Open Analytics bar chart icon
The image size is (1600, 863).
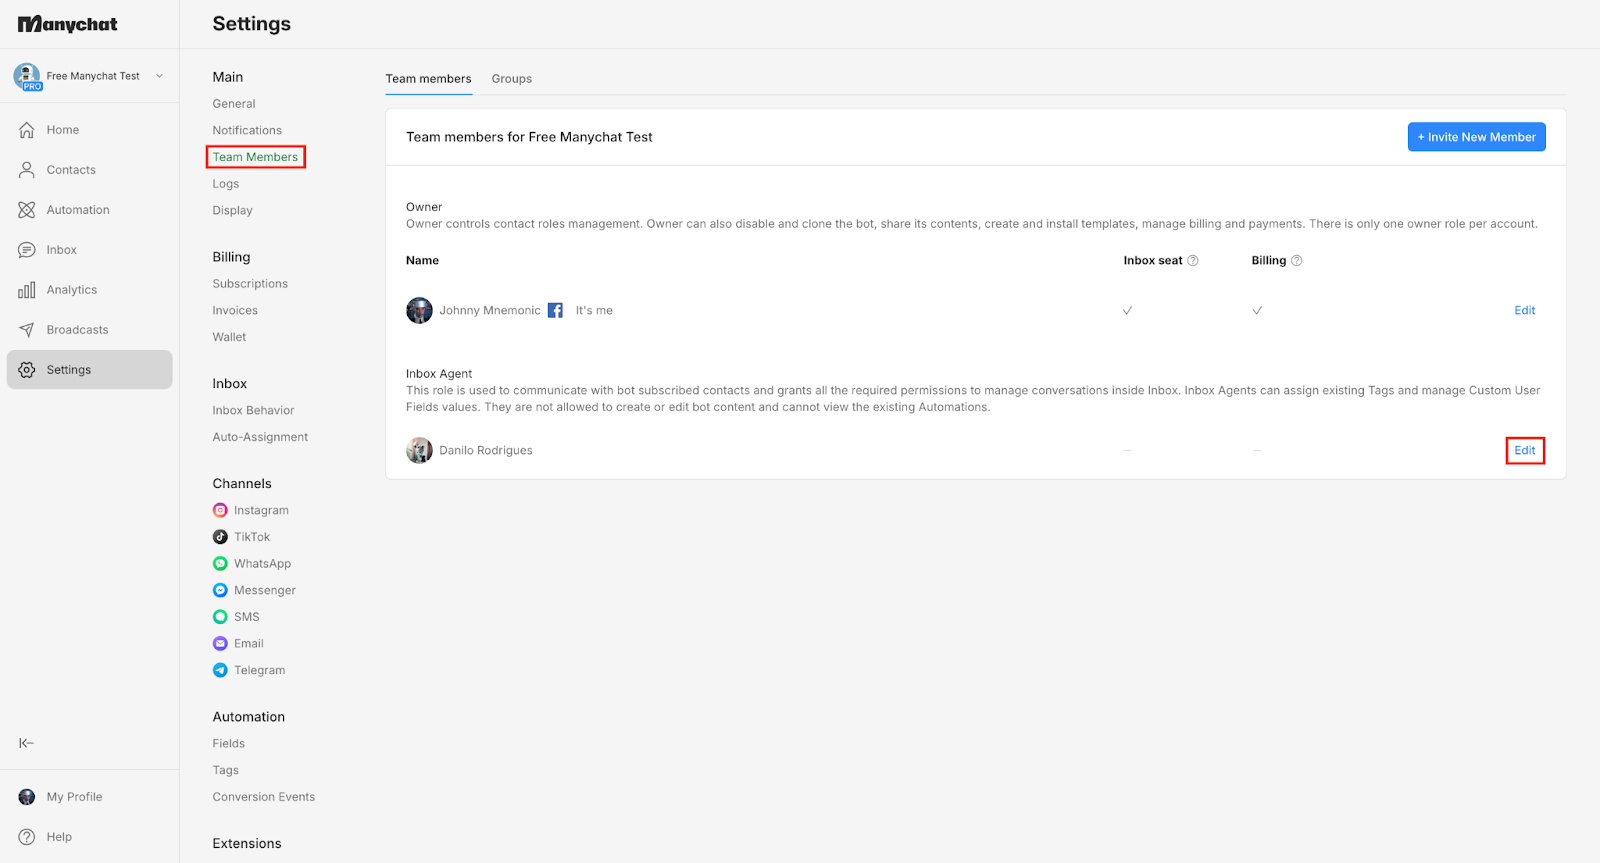[x=27, y=290]
